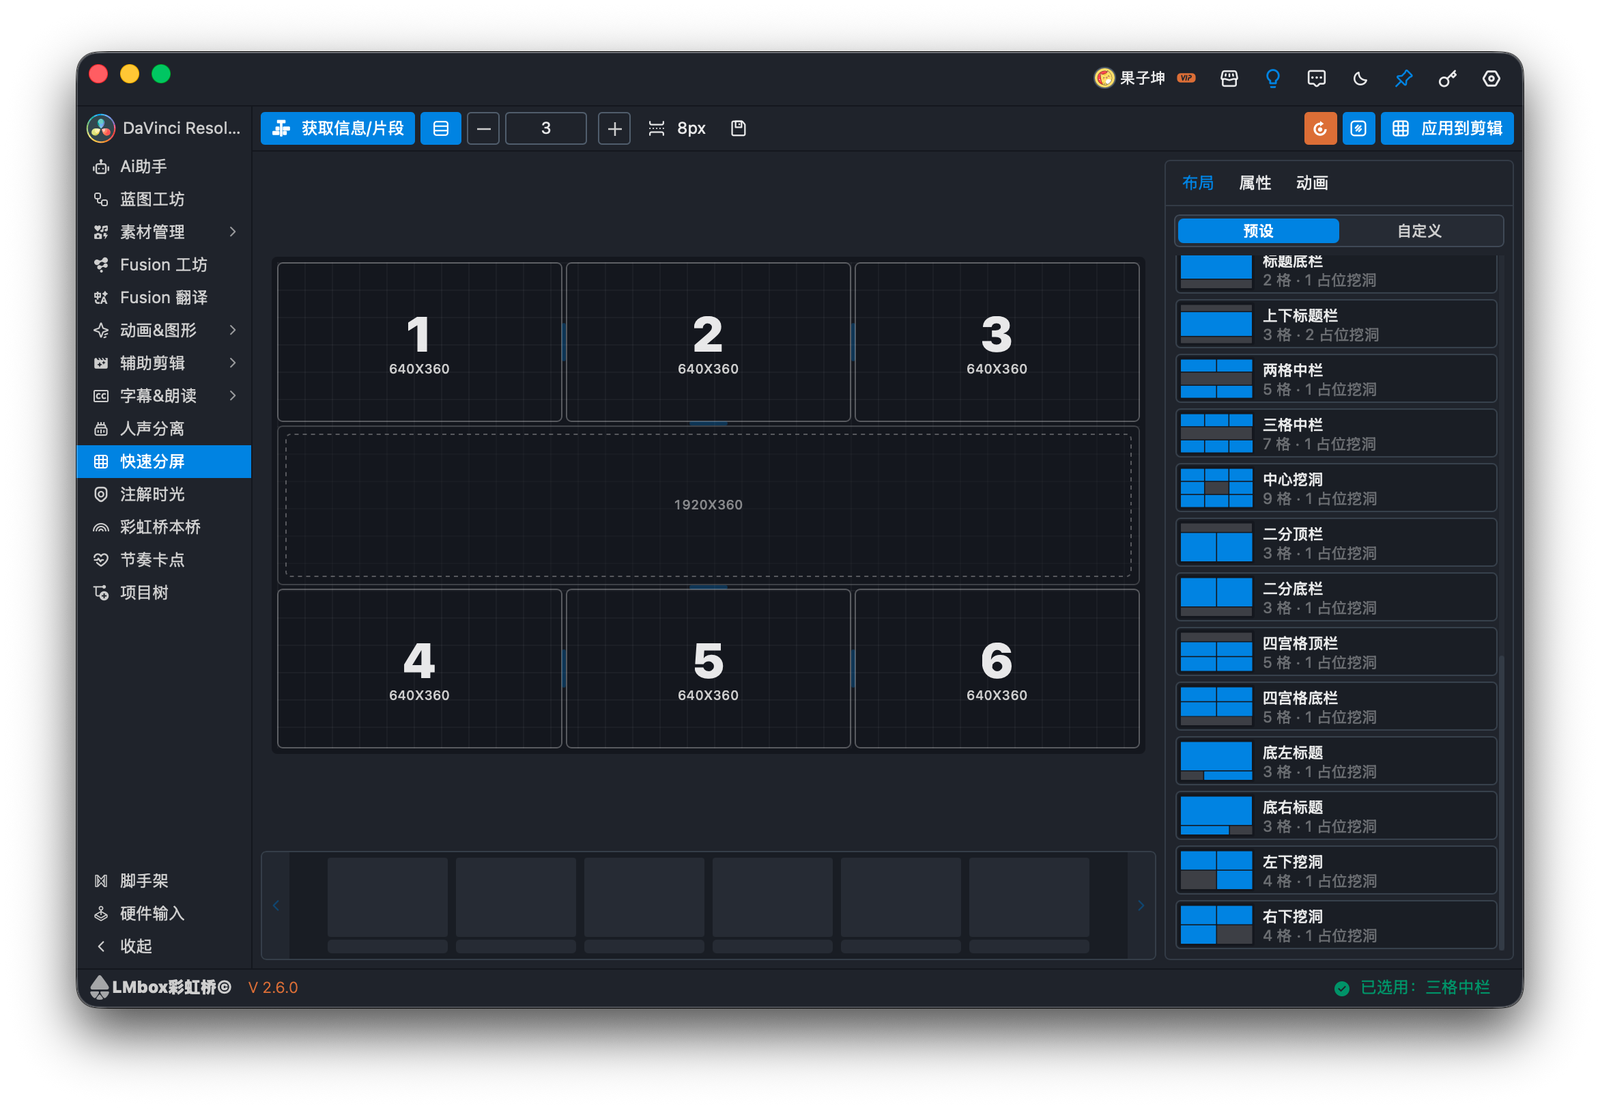Open 硬件输入 in sidebar
Screen dimensions: 1600x1109
(164, 913)
